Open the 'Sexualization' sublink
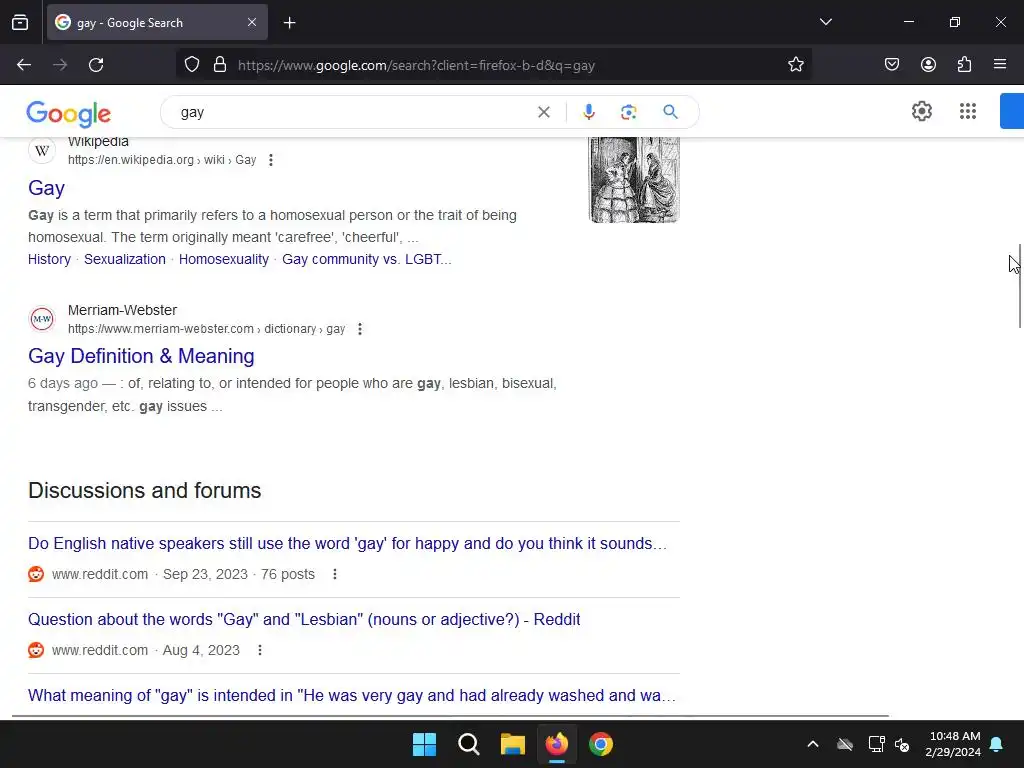1024x768 pixels. click(x=125, y=259)
